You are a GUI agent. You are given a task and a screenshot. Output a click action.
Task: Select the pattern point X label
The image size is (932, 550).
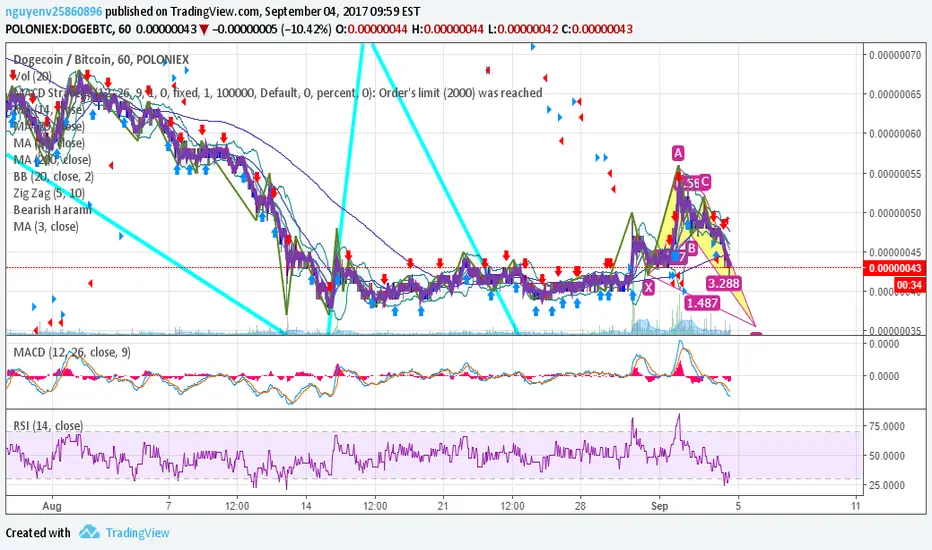[x=648, y=288]
